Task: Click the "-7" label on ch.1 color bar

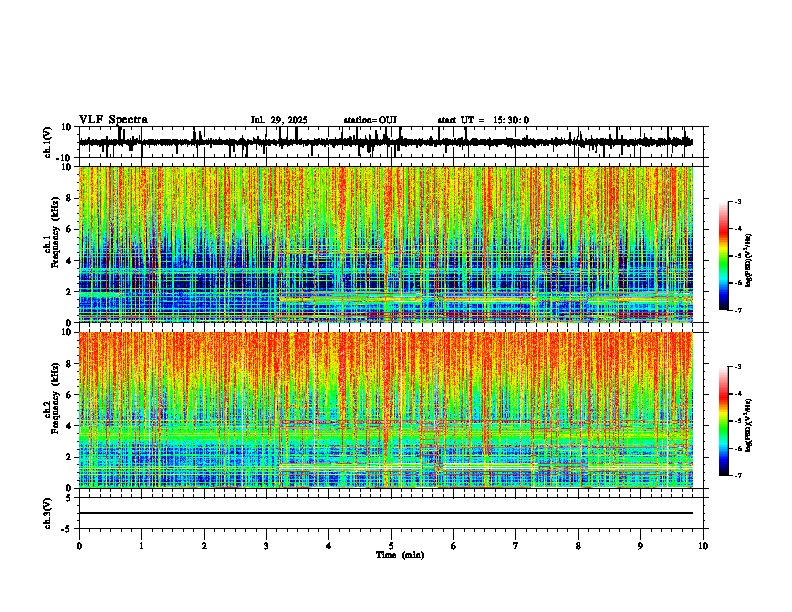Action: (737, 310)
